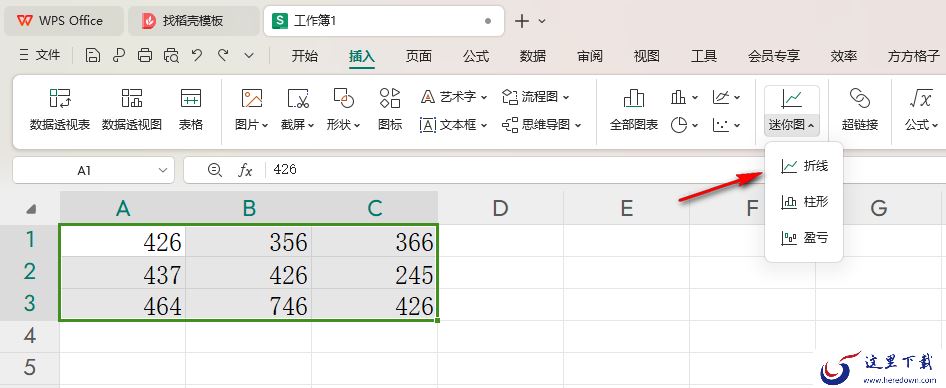Open the new tab dropdown arrow
This screenshot has height=388, width=946.
pos(542,21)
